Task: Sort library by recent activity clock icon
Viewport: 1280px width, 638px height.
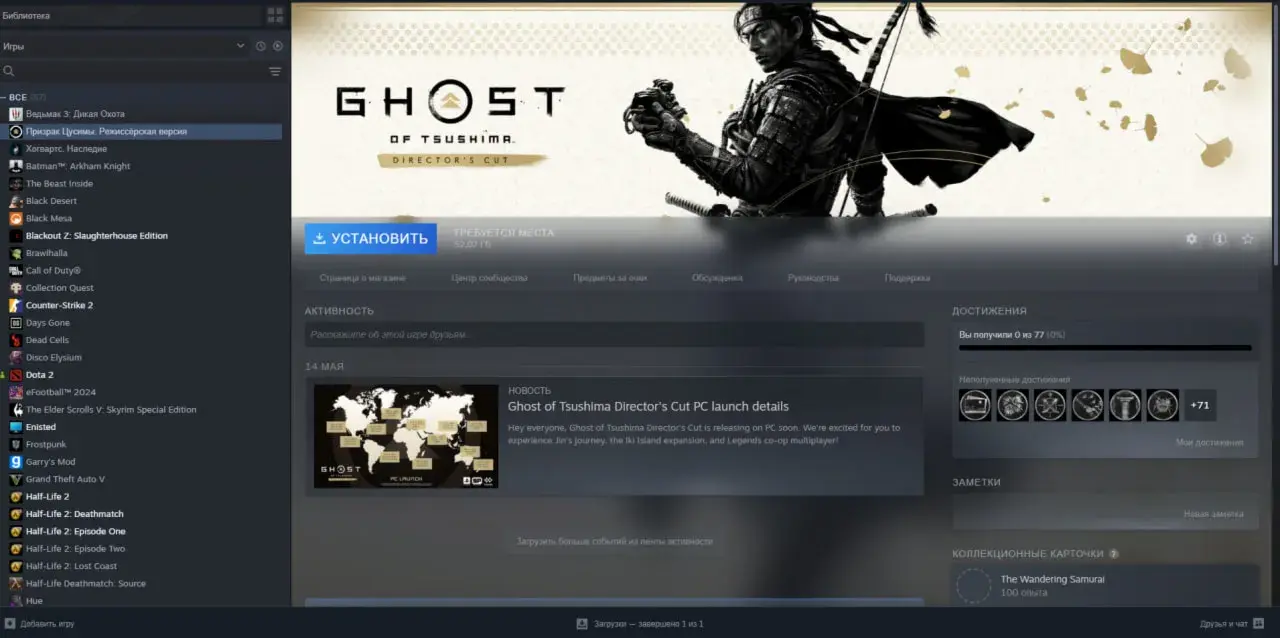Action: pos(261,46)
